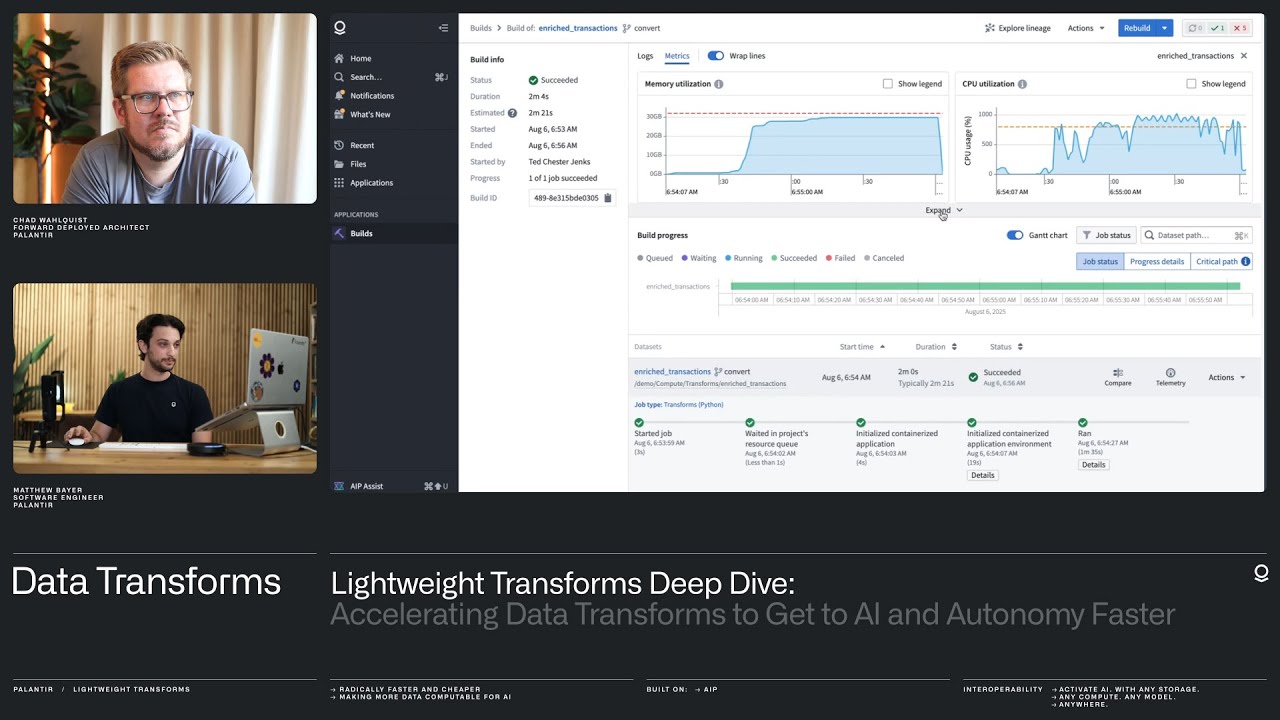1280x720 pixels.
Task: Open the Rebuild dropdown arrow
Action: click(x=1165, y=28)
